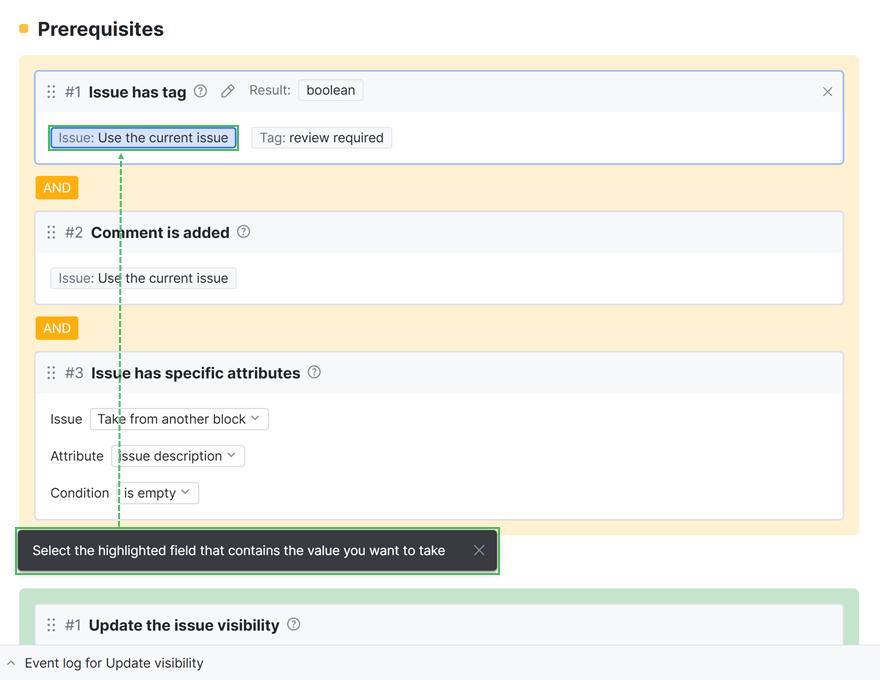The height and width of the screenshot is (680, 880).
Task: Remove the Issue has tag block
Action: click(x=827, y=92)
